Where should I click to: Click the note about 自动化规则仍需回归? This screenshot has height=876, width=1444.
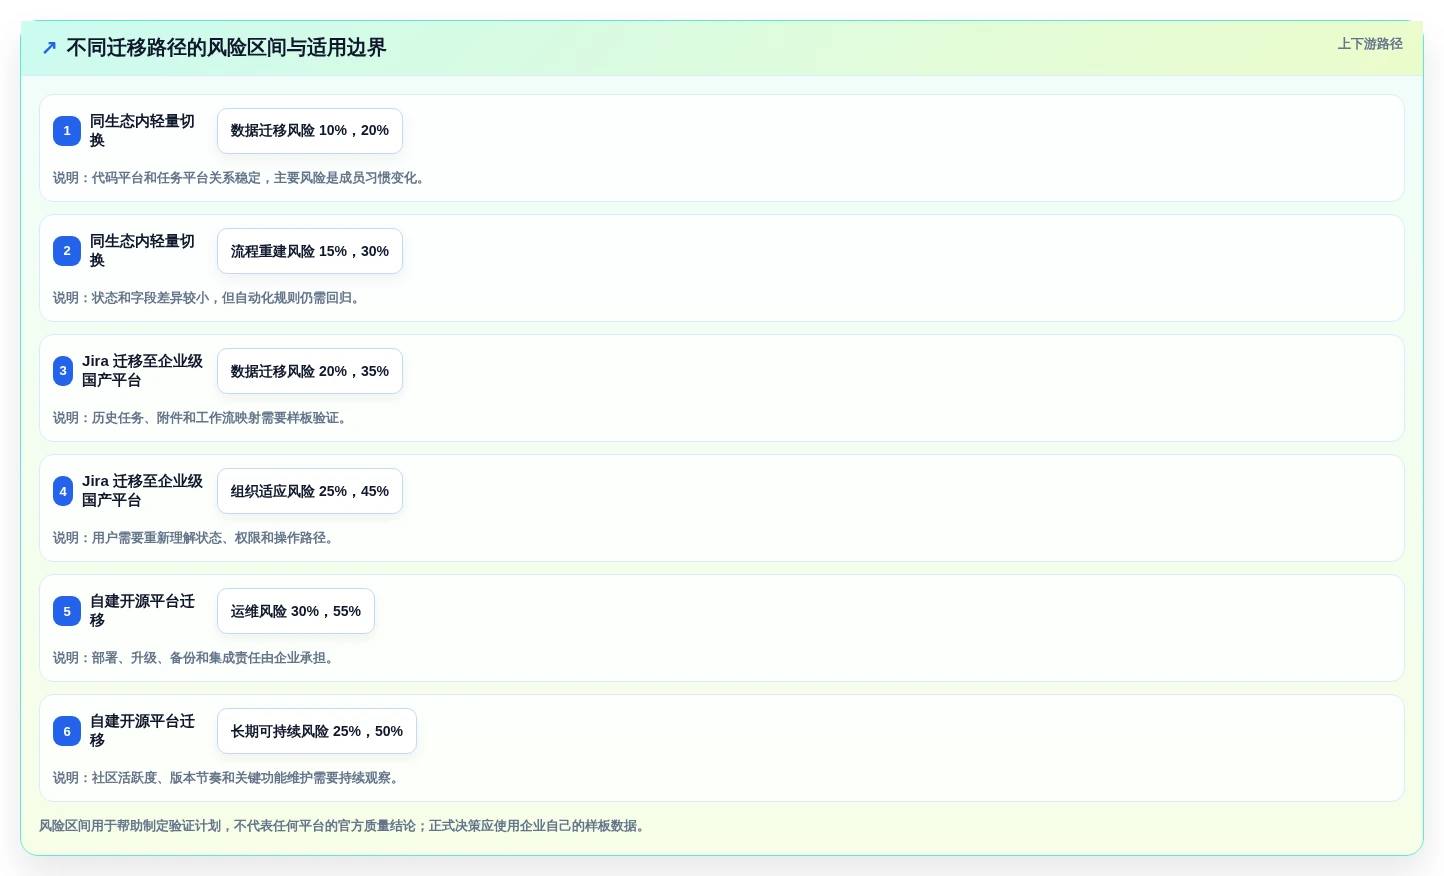click(209, 298)
